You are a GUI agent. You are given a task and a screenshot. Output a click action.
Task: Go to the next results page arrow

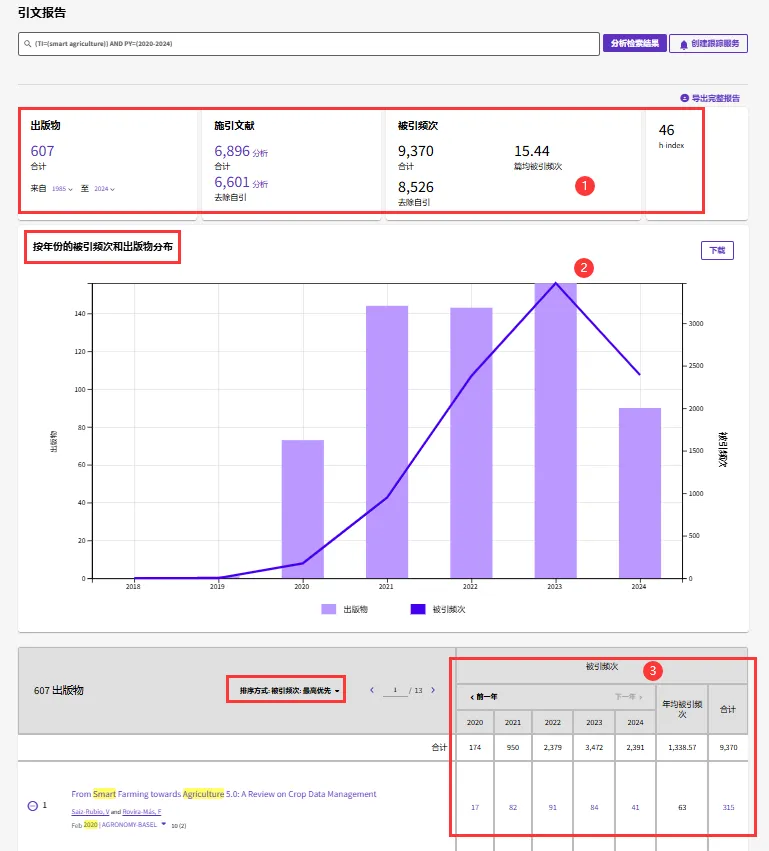point(433,690)
